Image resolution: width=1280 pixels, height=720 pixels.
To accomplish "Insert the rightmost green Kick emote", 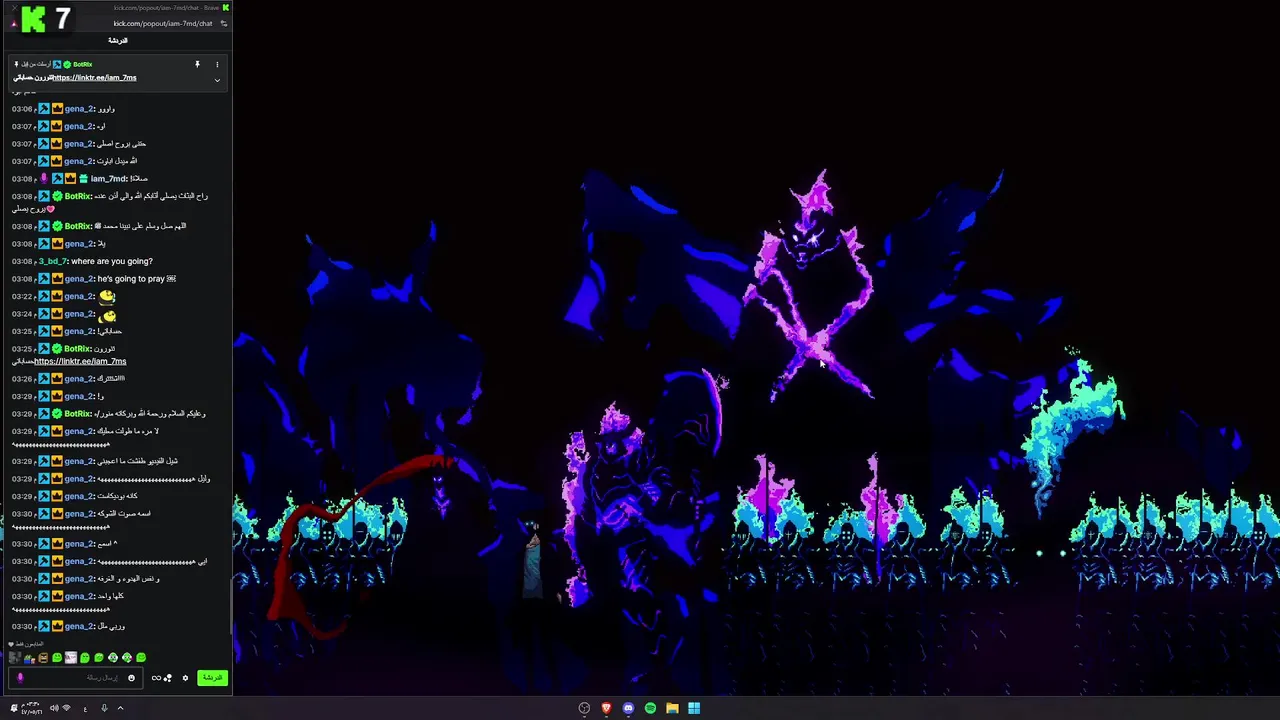I will pos(141,658).
